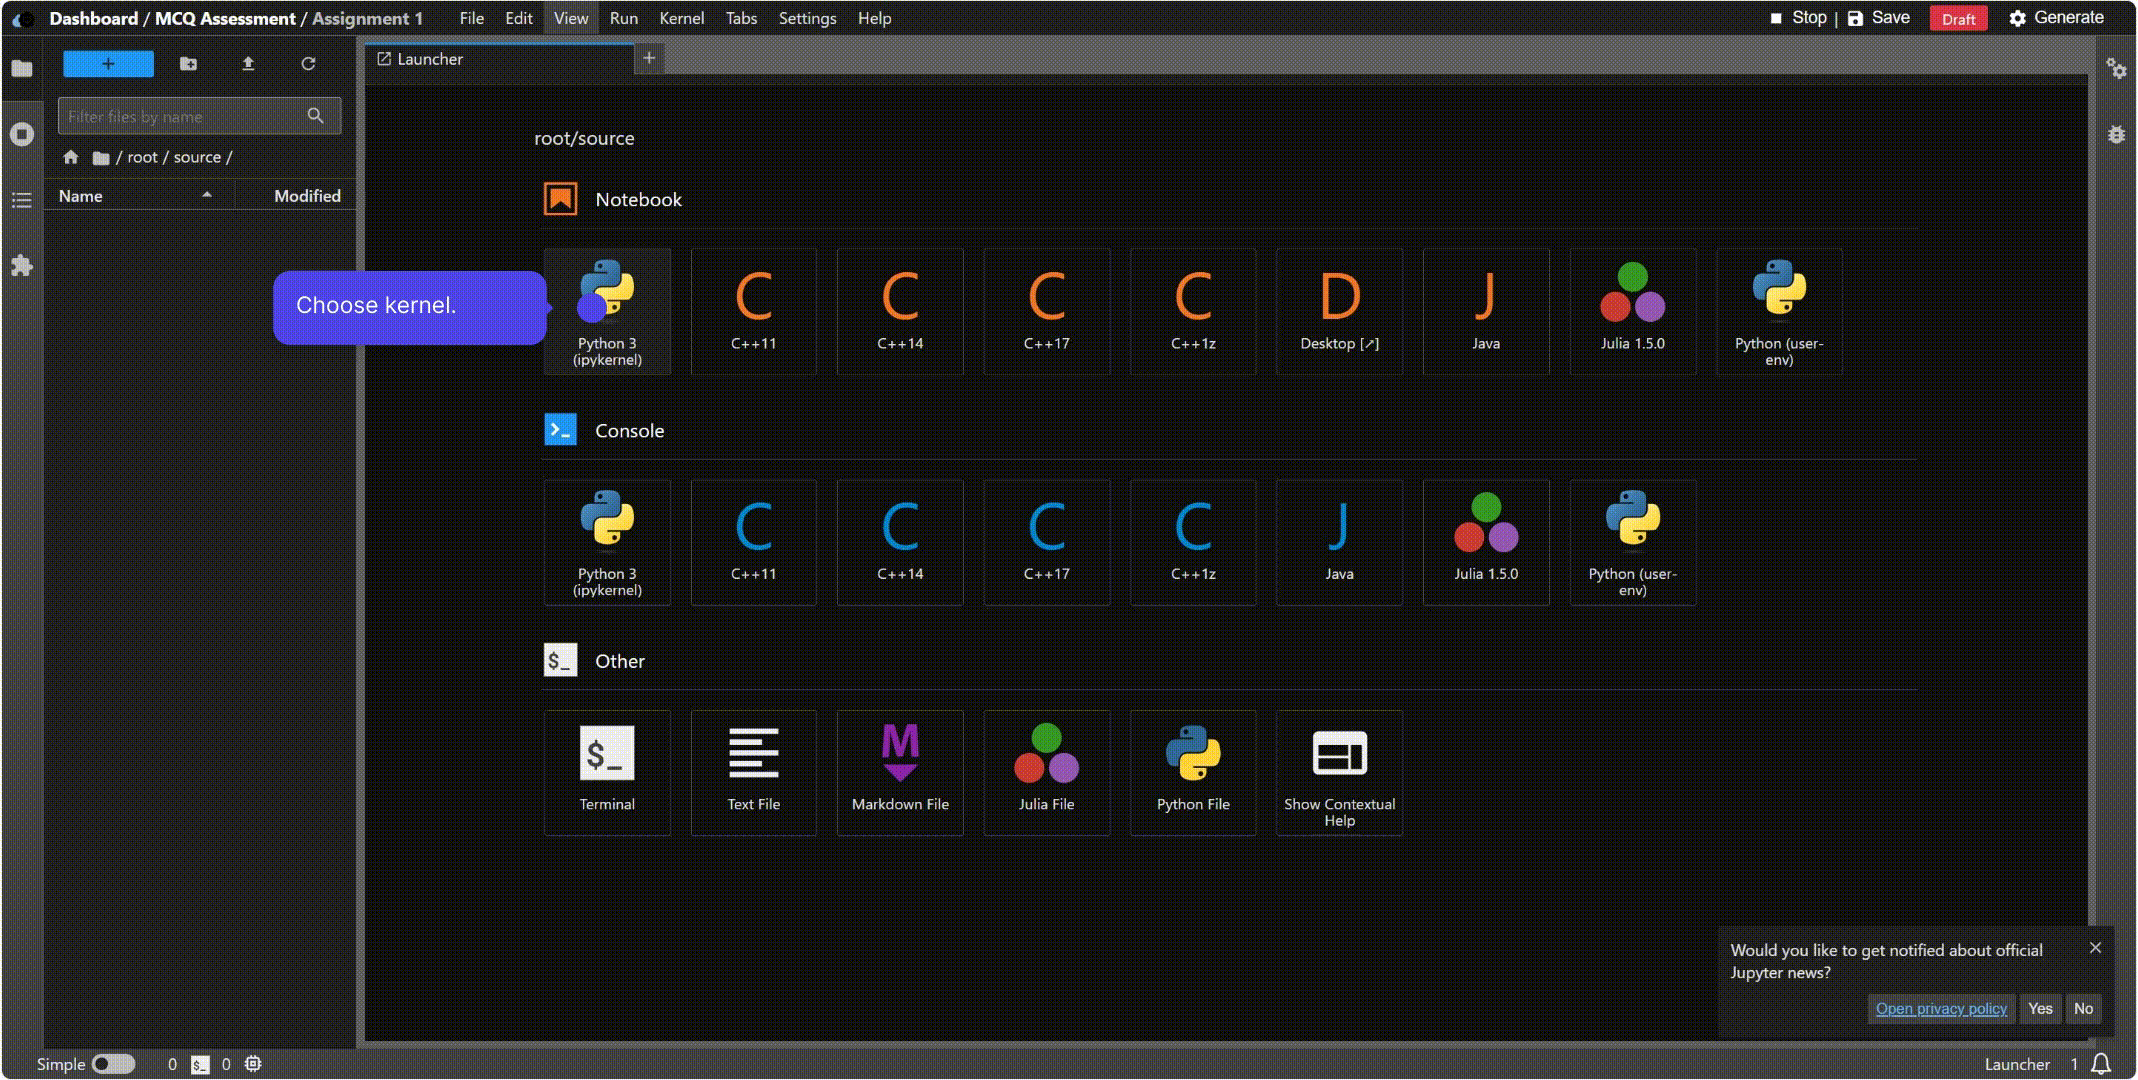This screenshot has height=1080, width=2138.
Task: Open the View menu
Action: [x=571, y=18]
